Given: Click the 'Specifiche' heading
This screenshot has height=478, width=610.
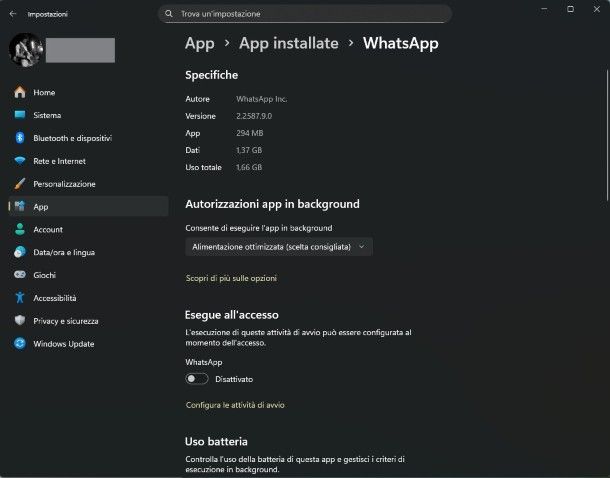Looking at the screenshot, I should 212,75.
